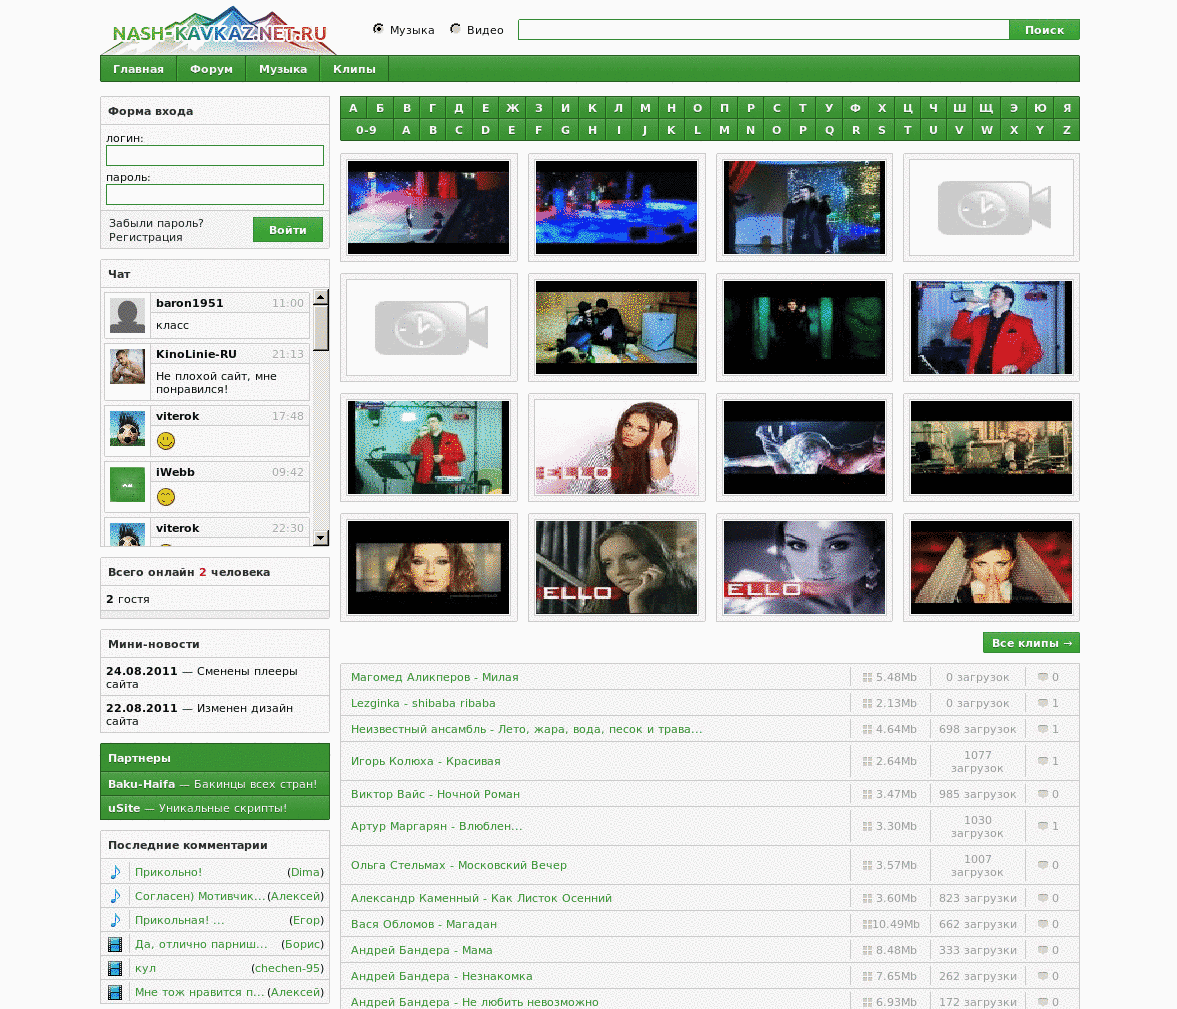
Task: Click the "Все клипы →" button
Action: coord(1031,643)
